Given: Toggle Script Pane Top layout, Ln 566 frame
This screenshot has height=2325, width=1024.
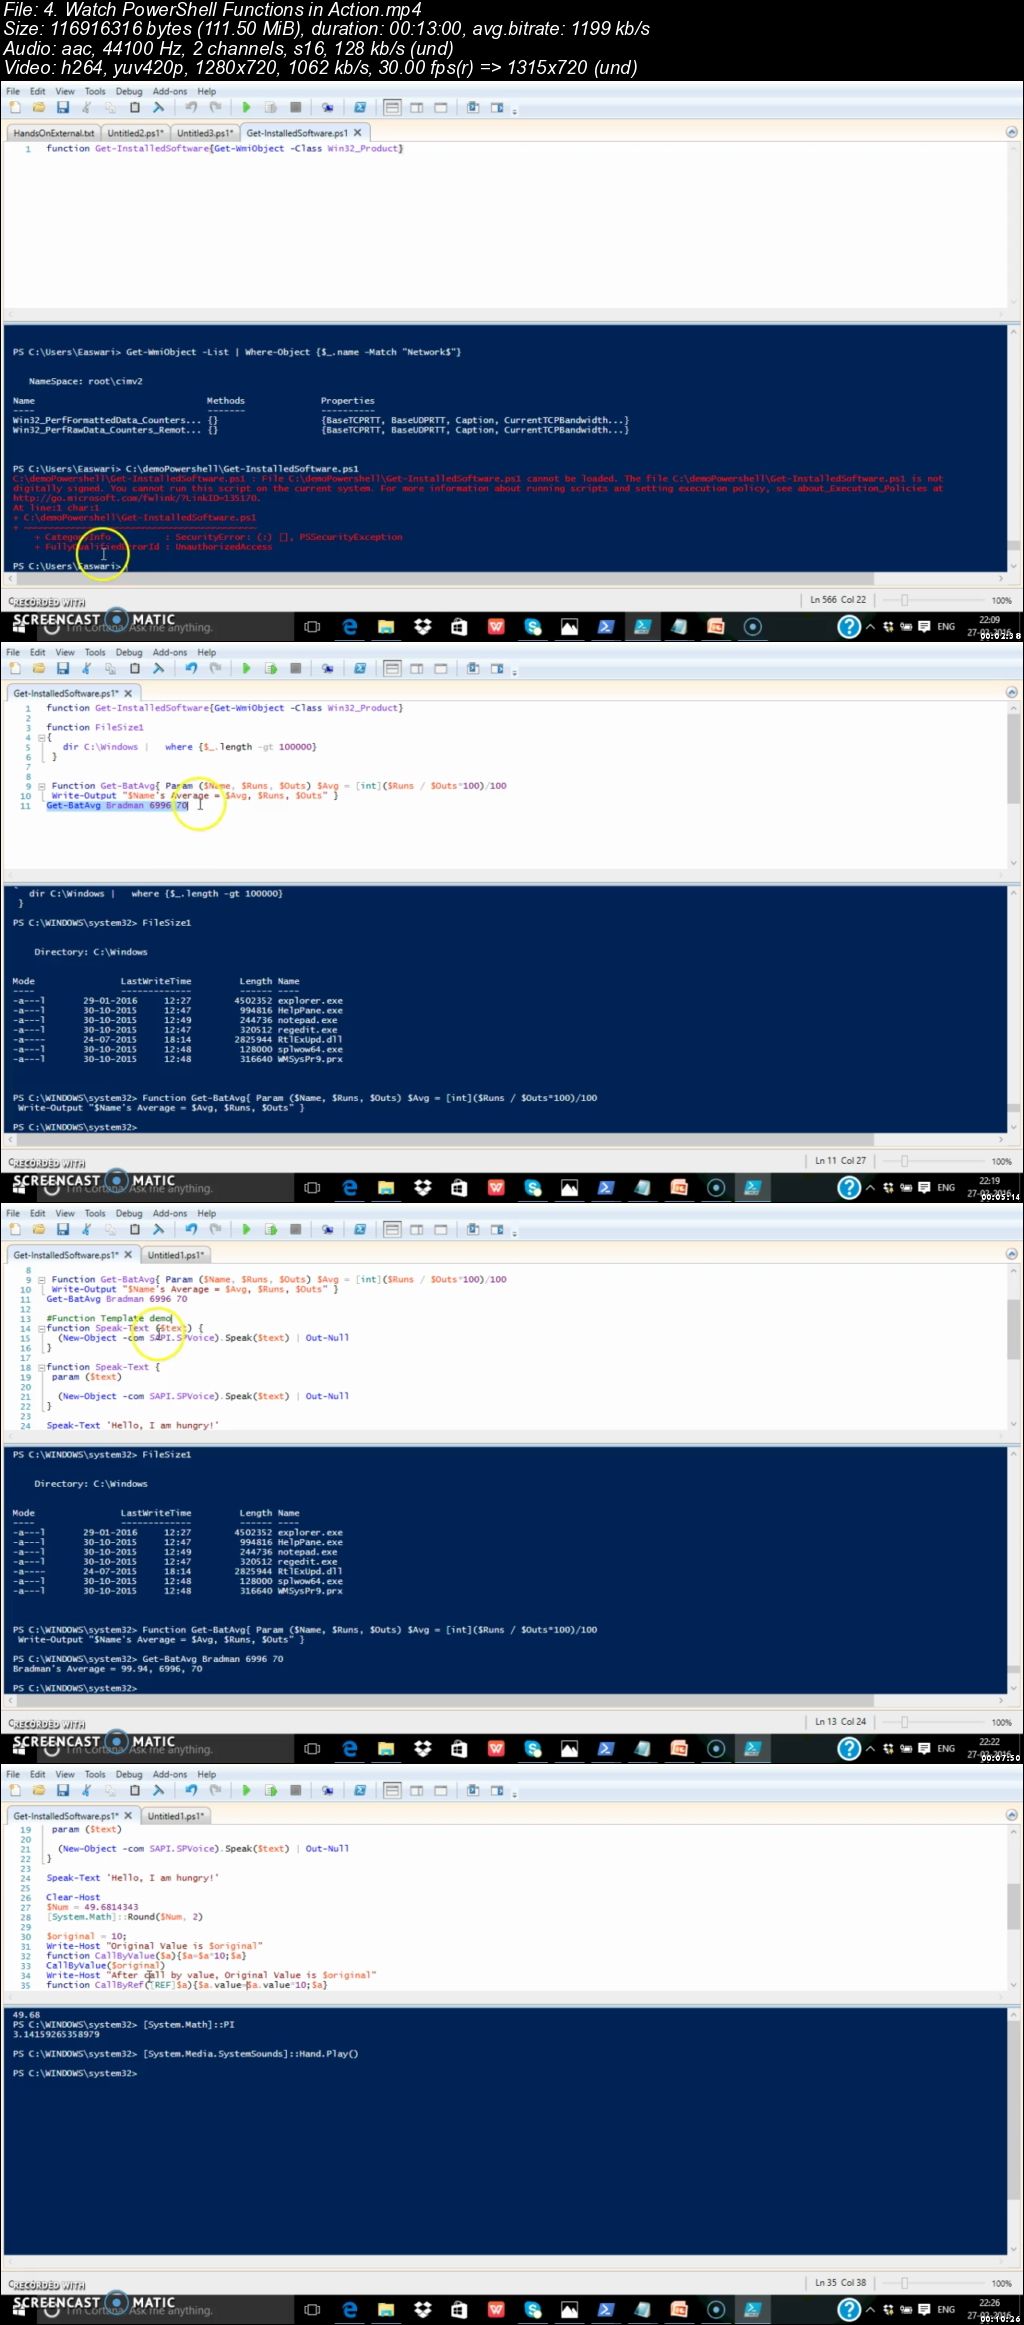Looking at the screenshot, I should [x=392, y=107].
